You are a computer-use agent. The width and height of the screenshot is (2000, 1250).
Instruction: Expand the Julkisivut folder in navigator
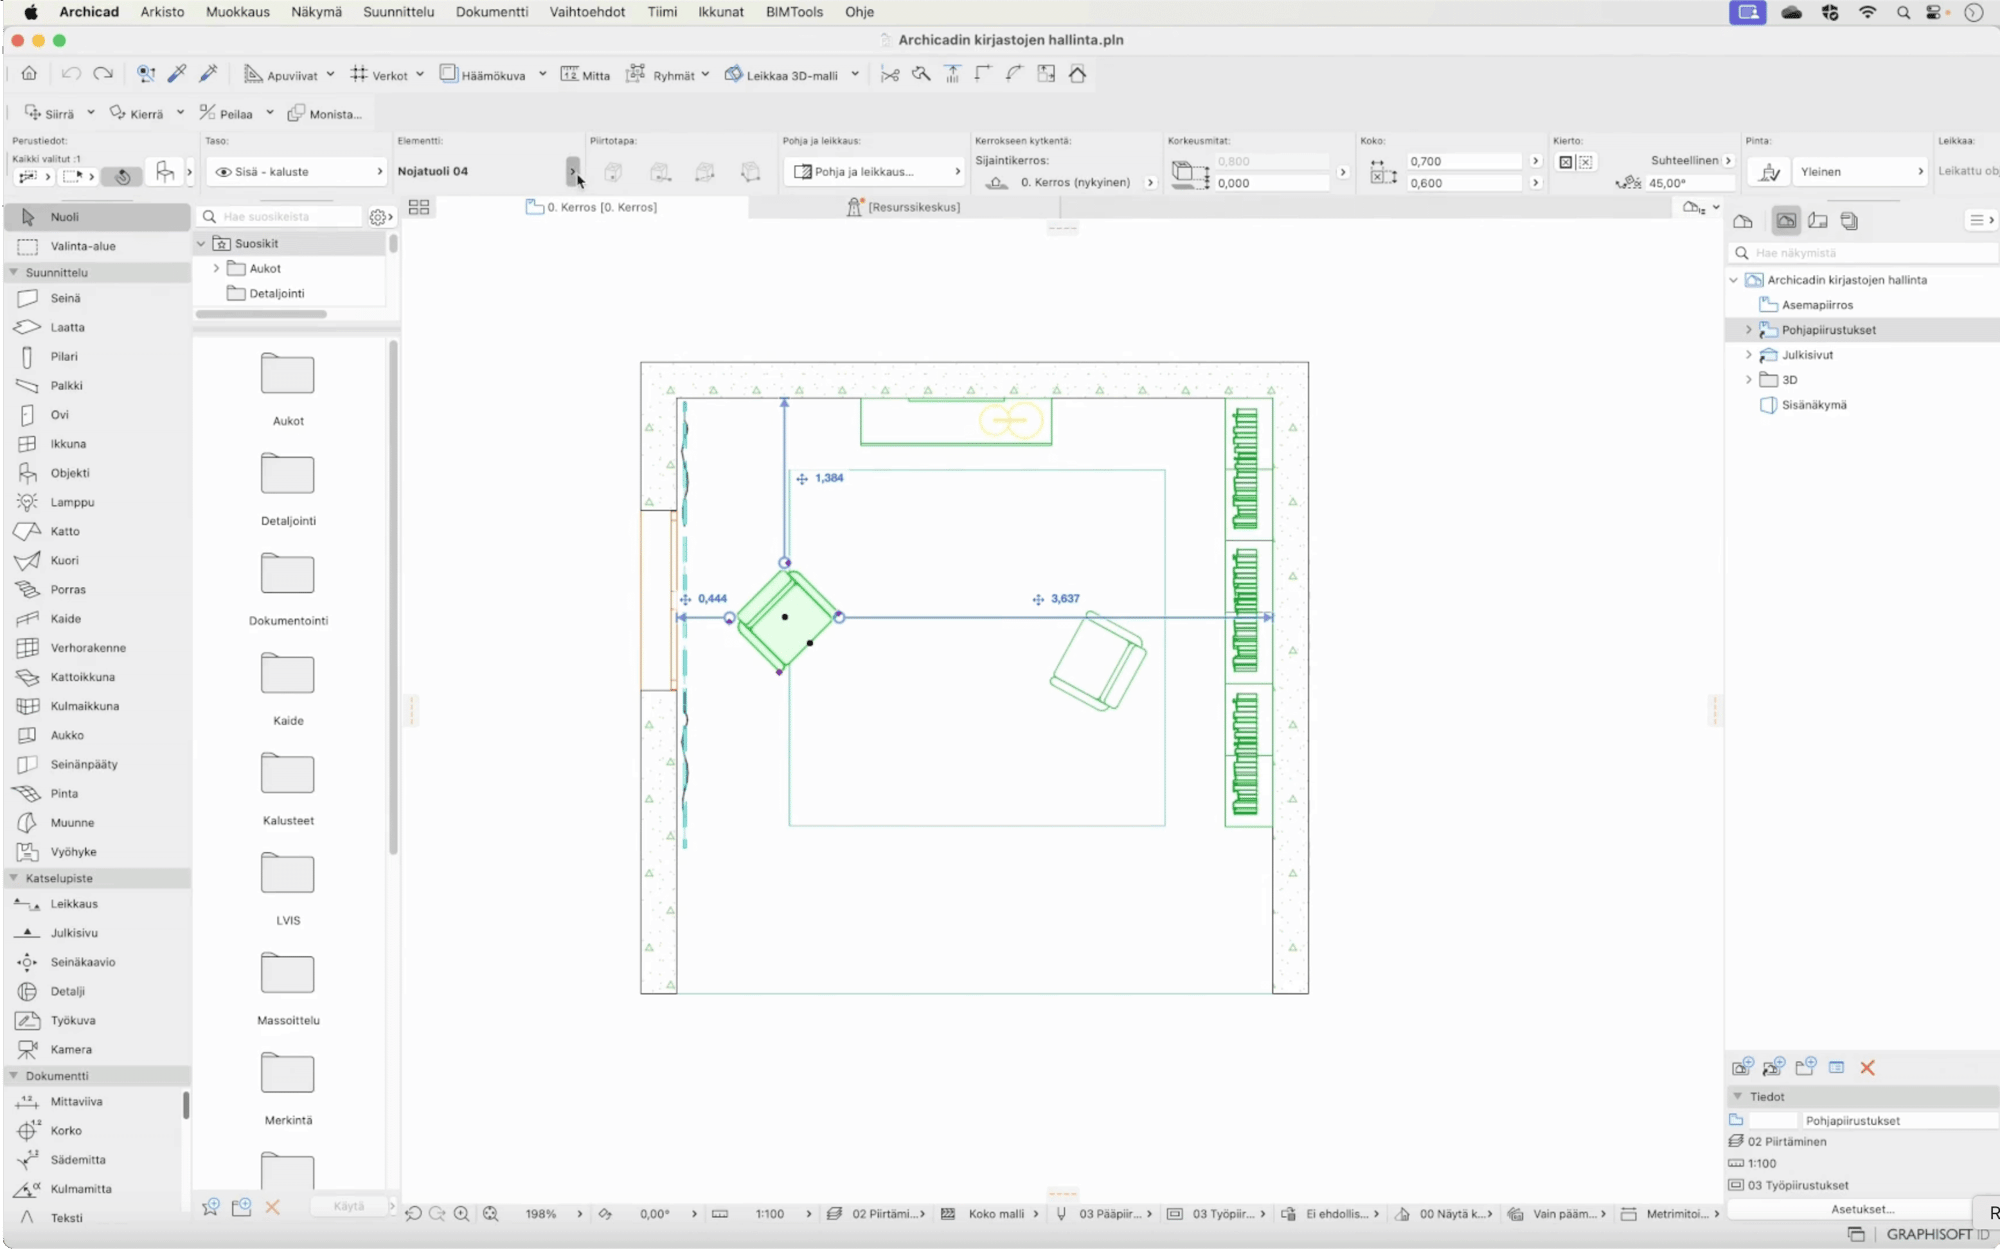(1748, 355)
